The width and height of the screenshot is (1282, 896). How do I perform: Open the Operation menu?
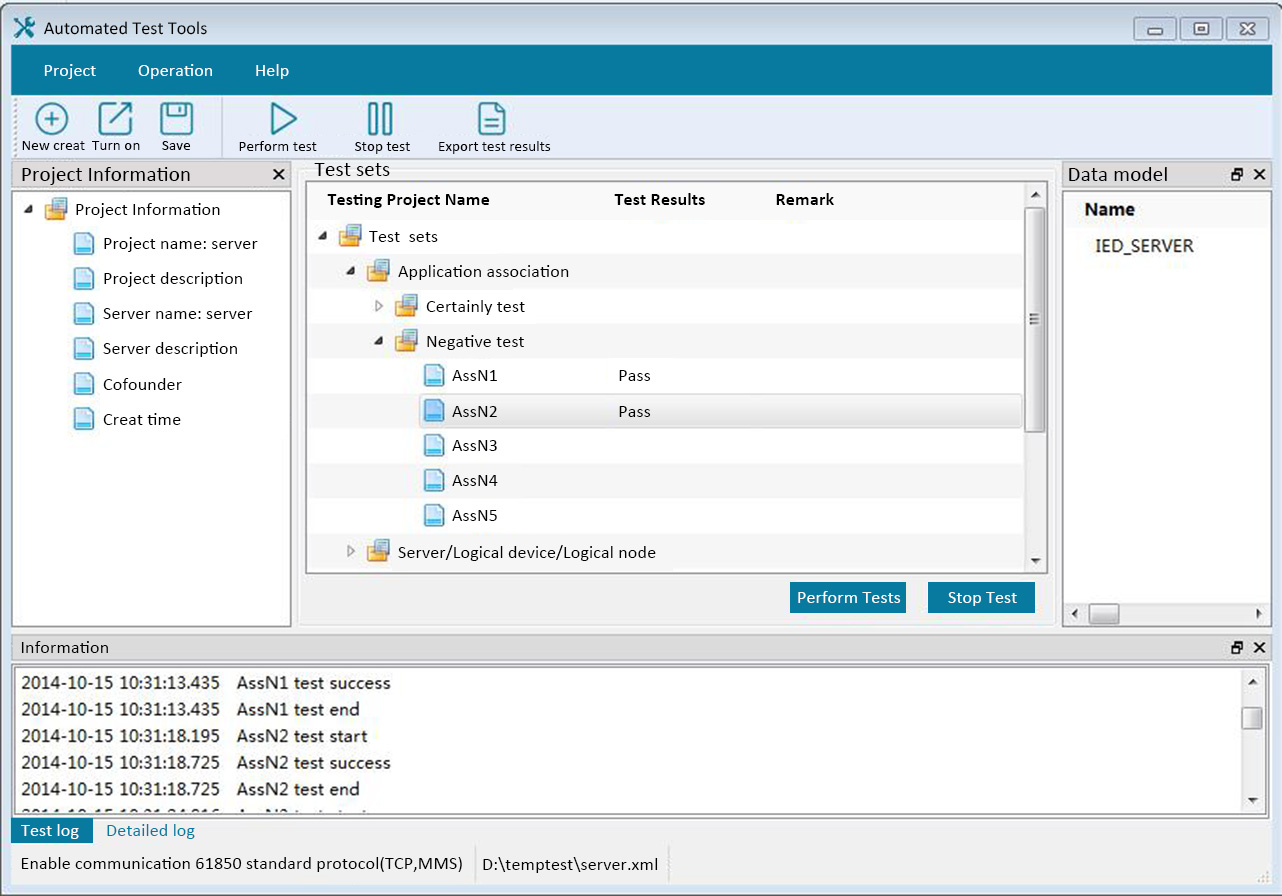coord(175,71)
